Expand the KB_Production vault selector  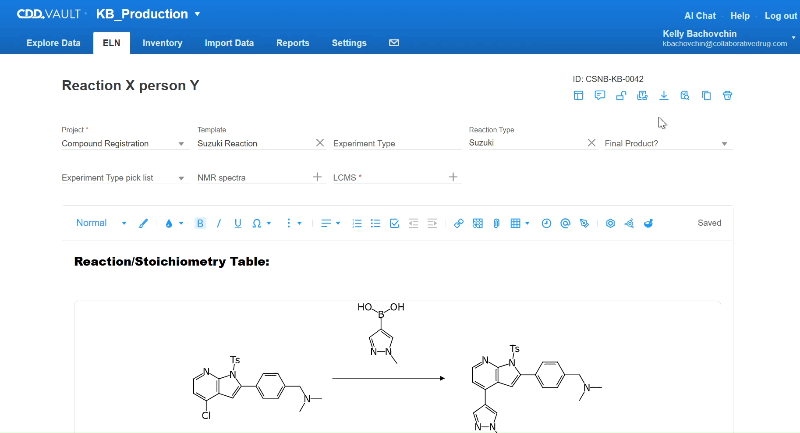click(x=148, y=14)
